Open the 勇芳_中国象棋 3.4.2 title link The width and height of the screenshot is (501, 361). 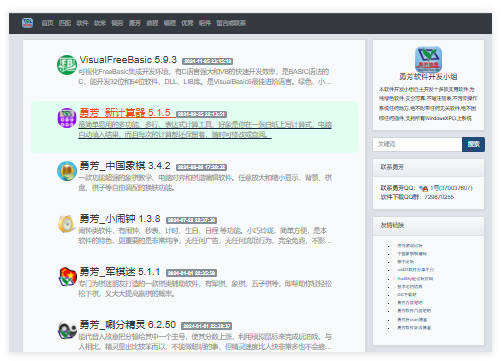pyautogui.click(x=125, y=166)
